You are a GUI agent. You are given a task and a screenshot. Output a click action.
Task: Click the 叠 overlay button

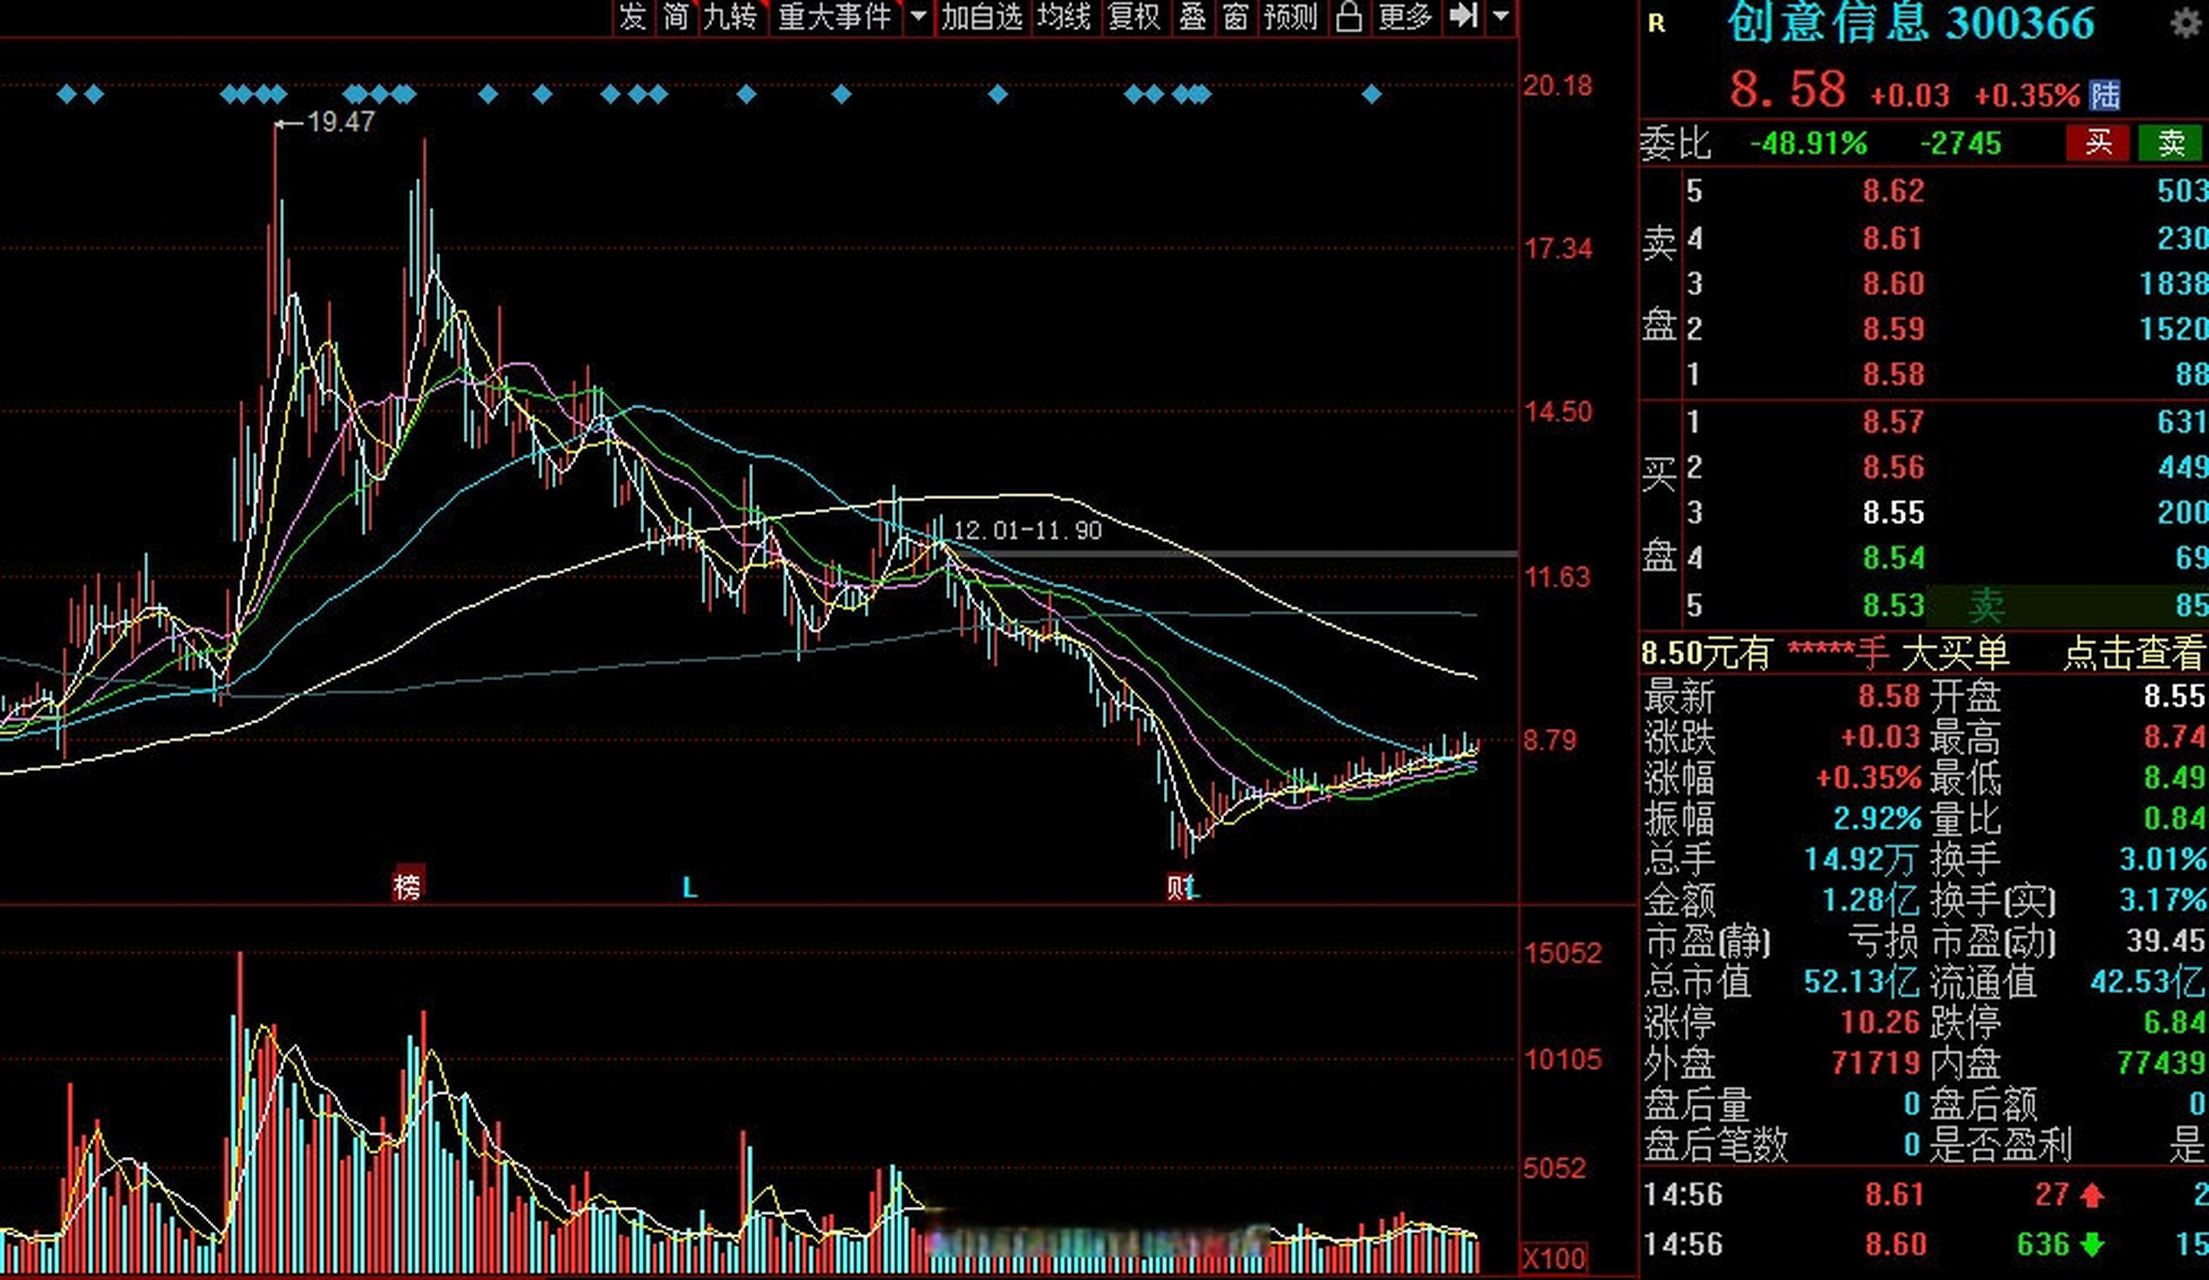1192,17
